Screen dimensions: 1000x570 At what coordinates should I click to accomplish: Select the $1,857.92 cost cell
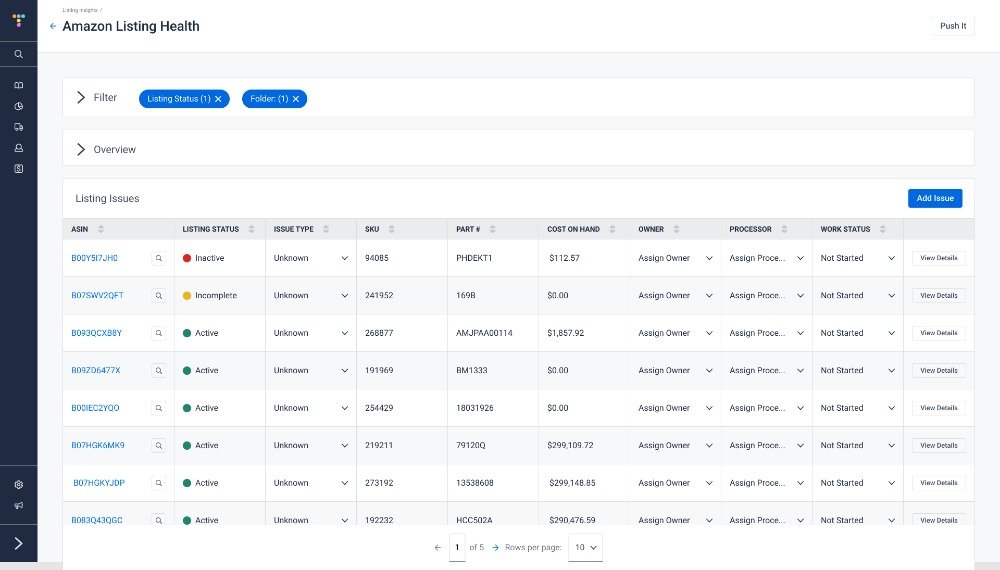pyautogui.click(x=566, y=333)
